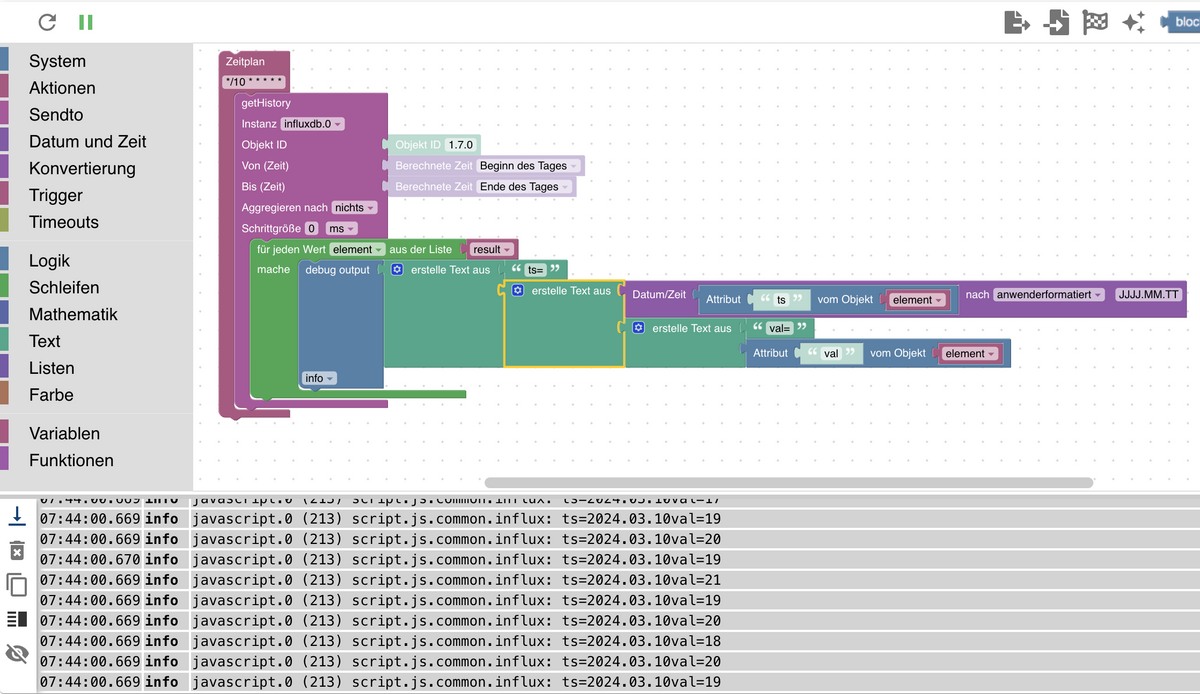Viewport: 1200px width, 694px height.
Task: Select the Konvertierung category
Action: pyautogui.click(x=82, y=169)
